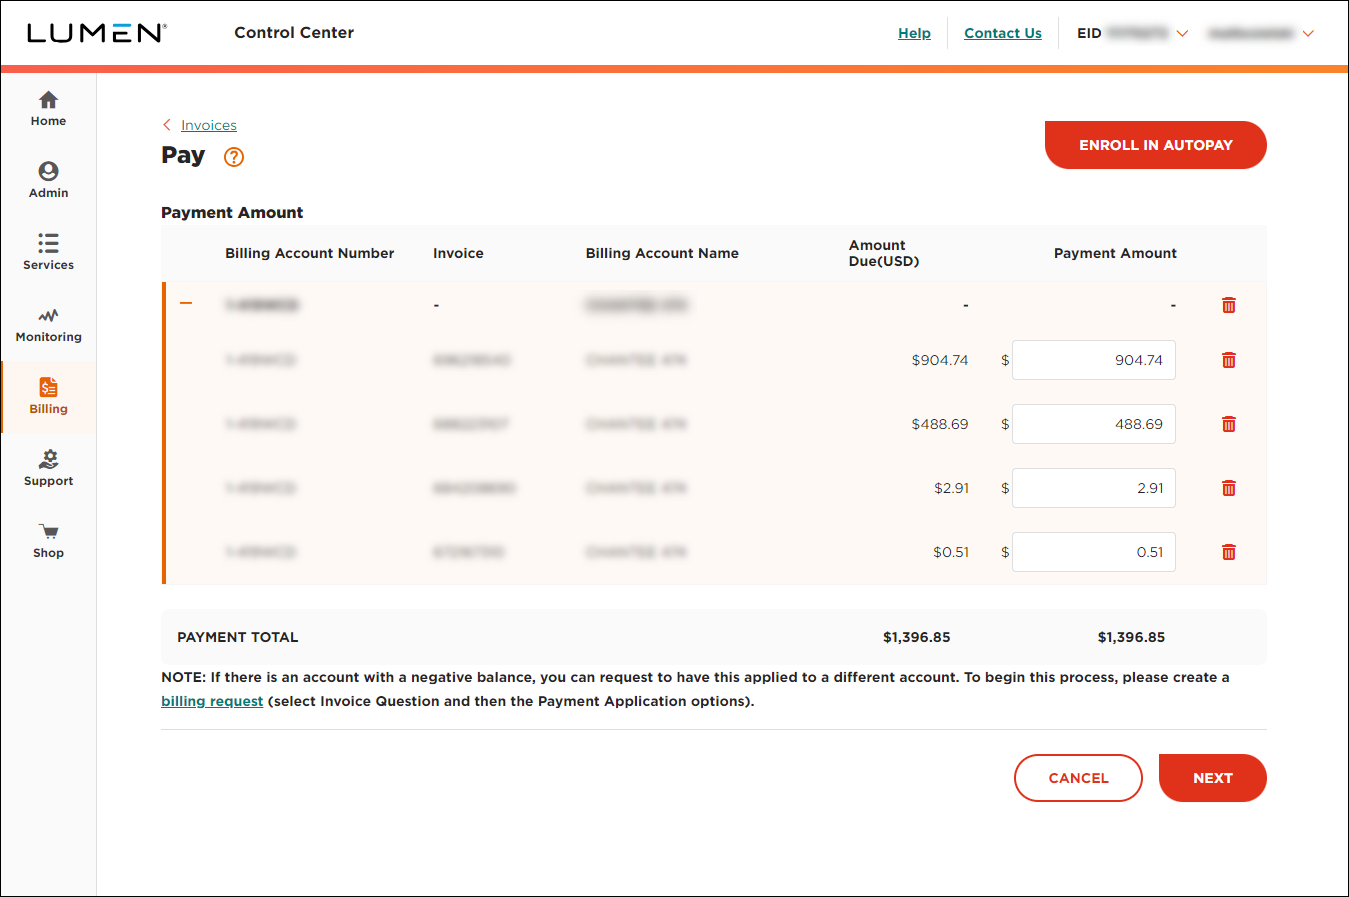Click the Lumen logo

(96, 33)
